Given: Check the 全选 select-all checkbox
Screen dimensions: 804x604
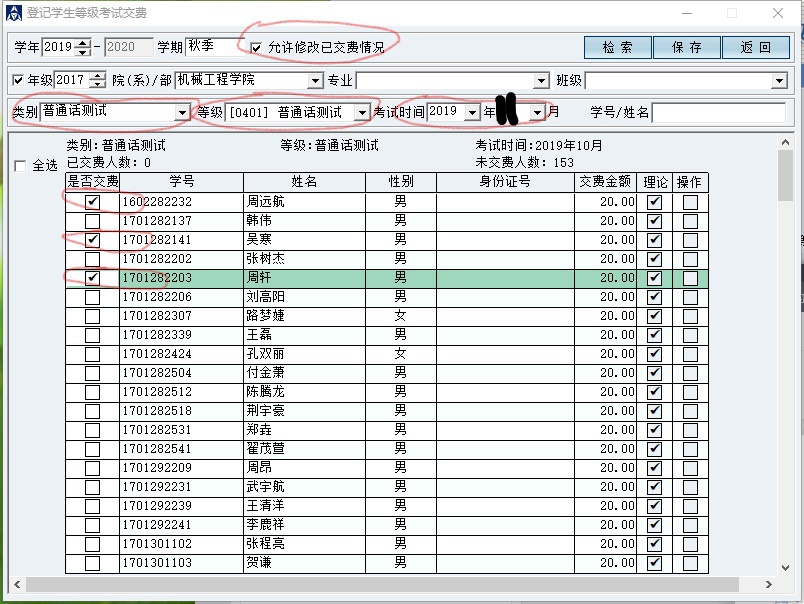Looking at the screenshot, I should [x=21, y=166].
